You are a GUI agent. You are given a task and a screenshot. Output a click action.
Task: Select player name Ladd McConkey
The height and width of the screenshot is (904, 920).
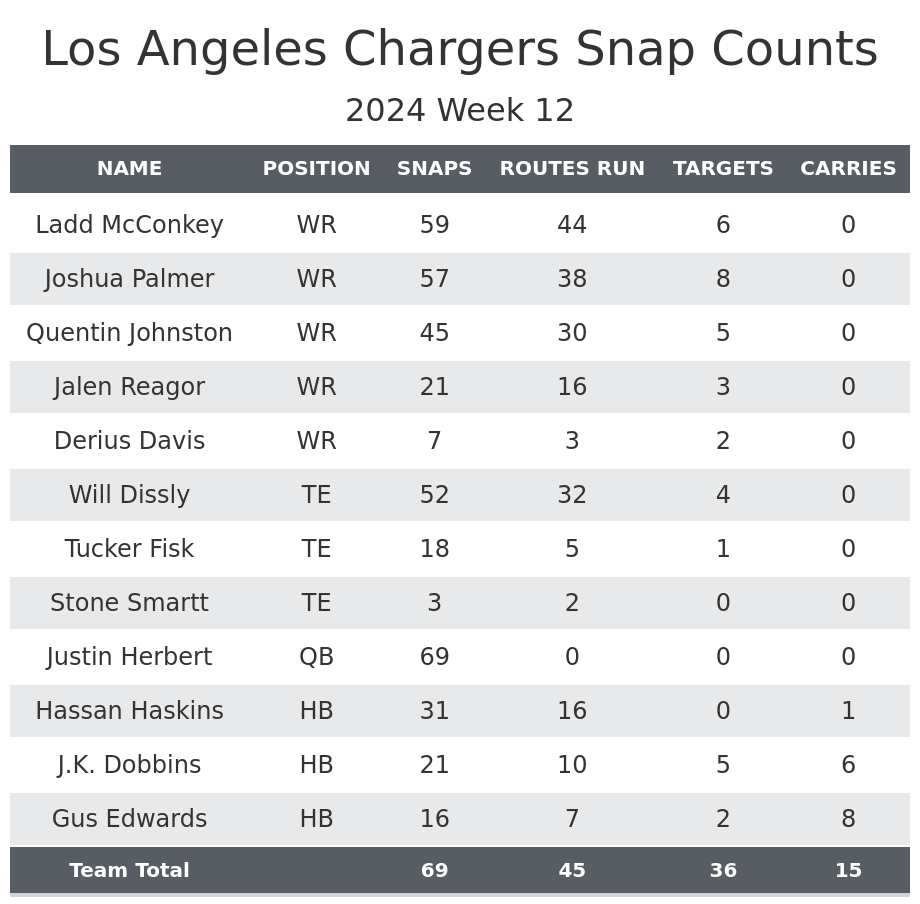pos(129,225)
